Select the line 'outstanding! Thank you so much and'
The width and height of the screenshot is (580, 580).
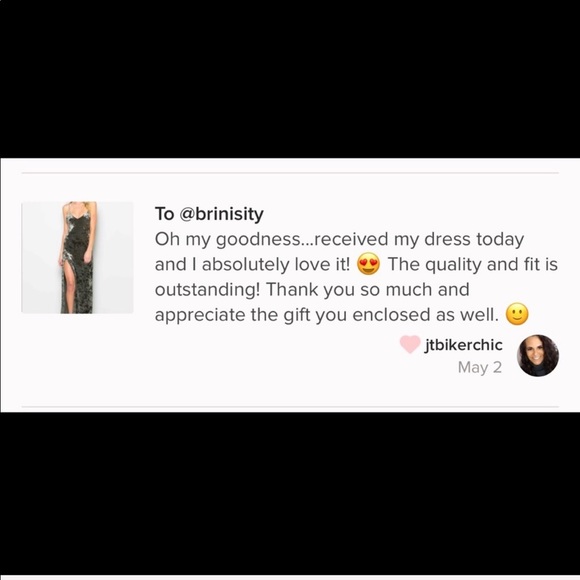point(312,290)
